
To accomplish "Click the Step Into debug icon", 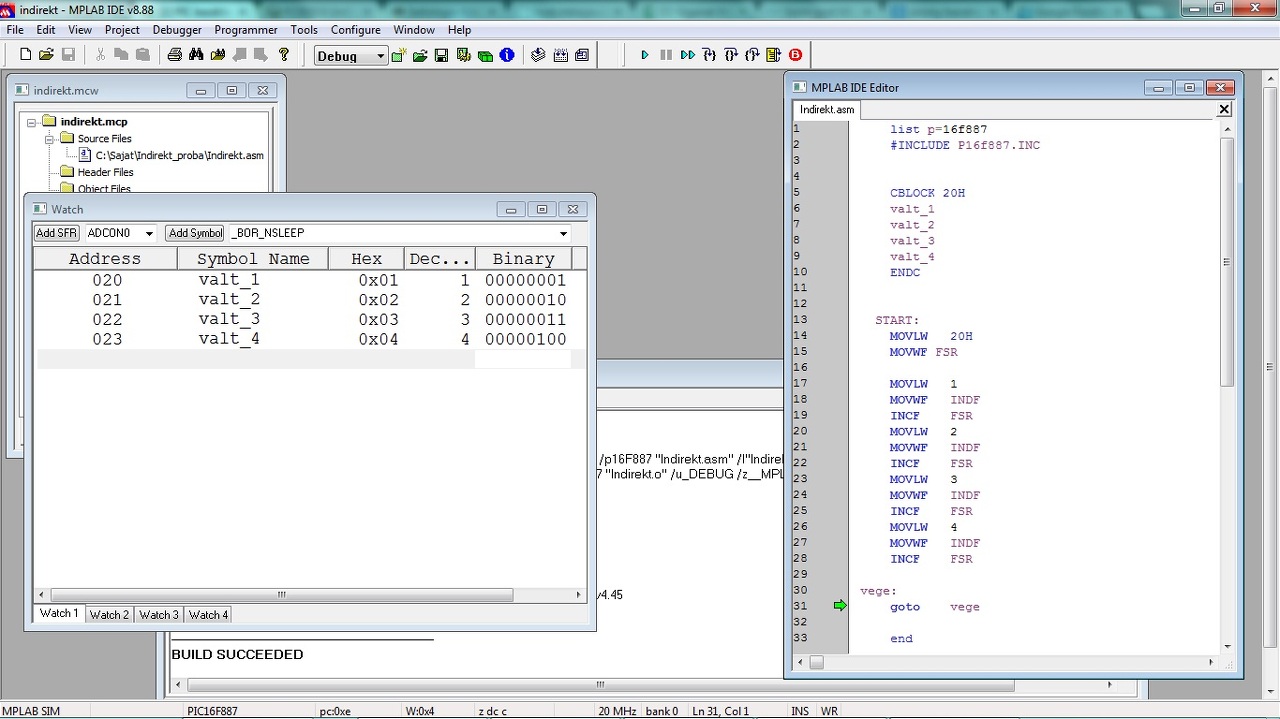I will 709,55.
